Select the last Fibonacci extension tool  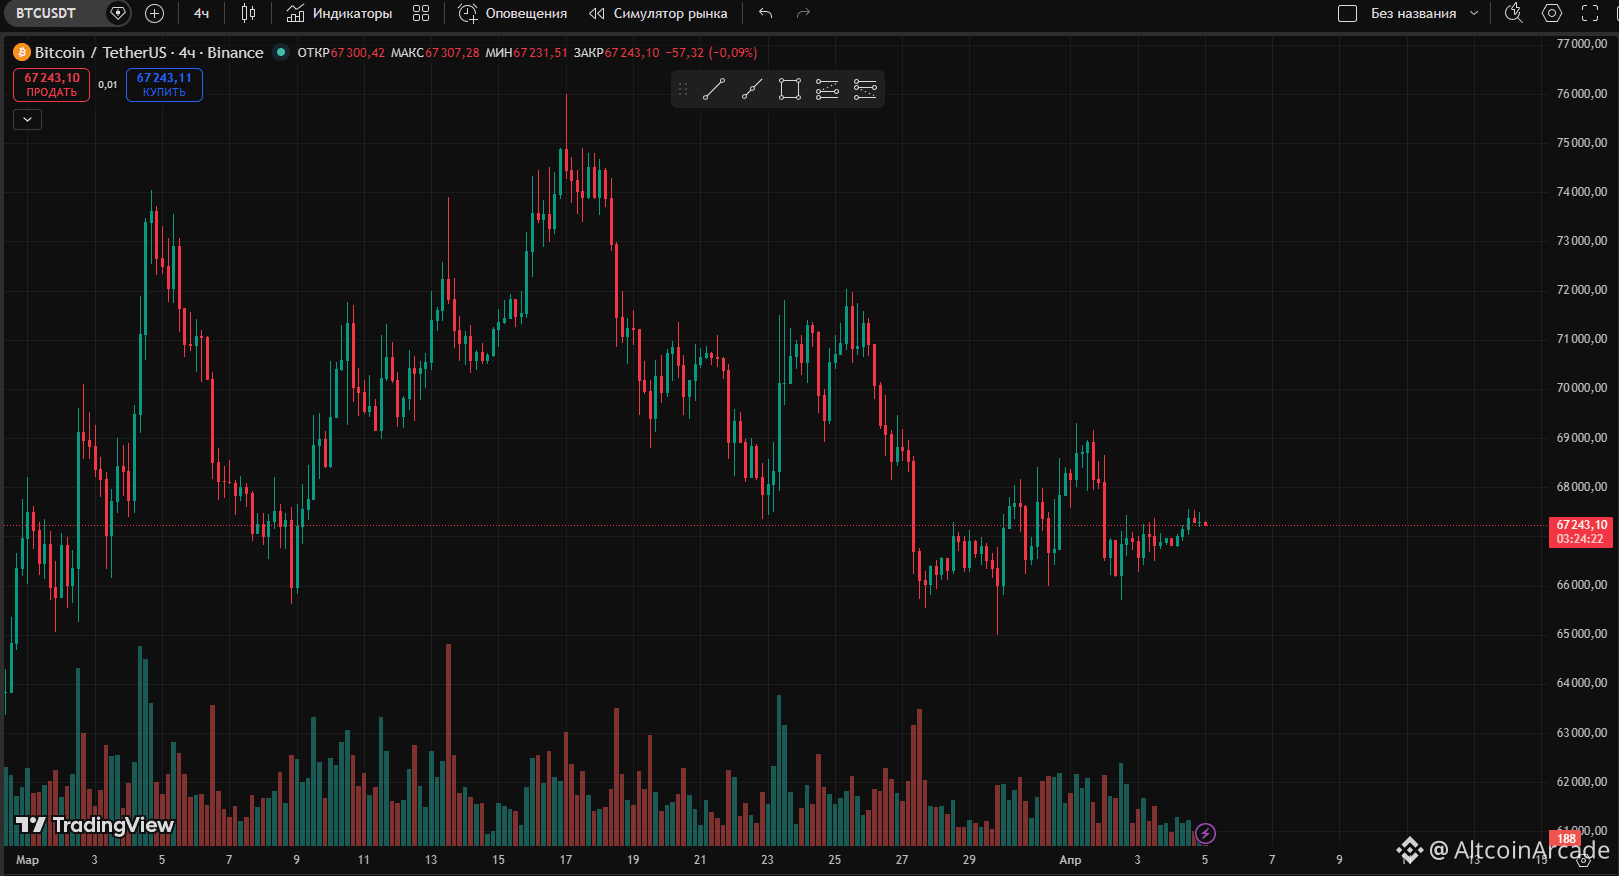[x=865, y=89]
